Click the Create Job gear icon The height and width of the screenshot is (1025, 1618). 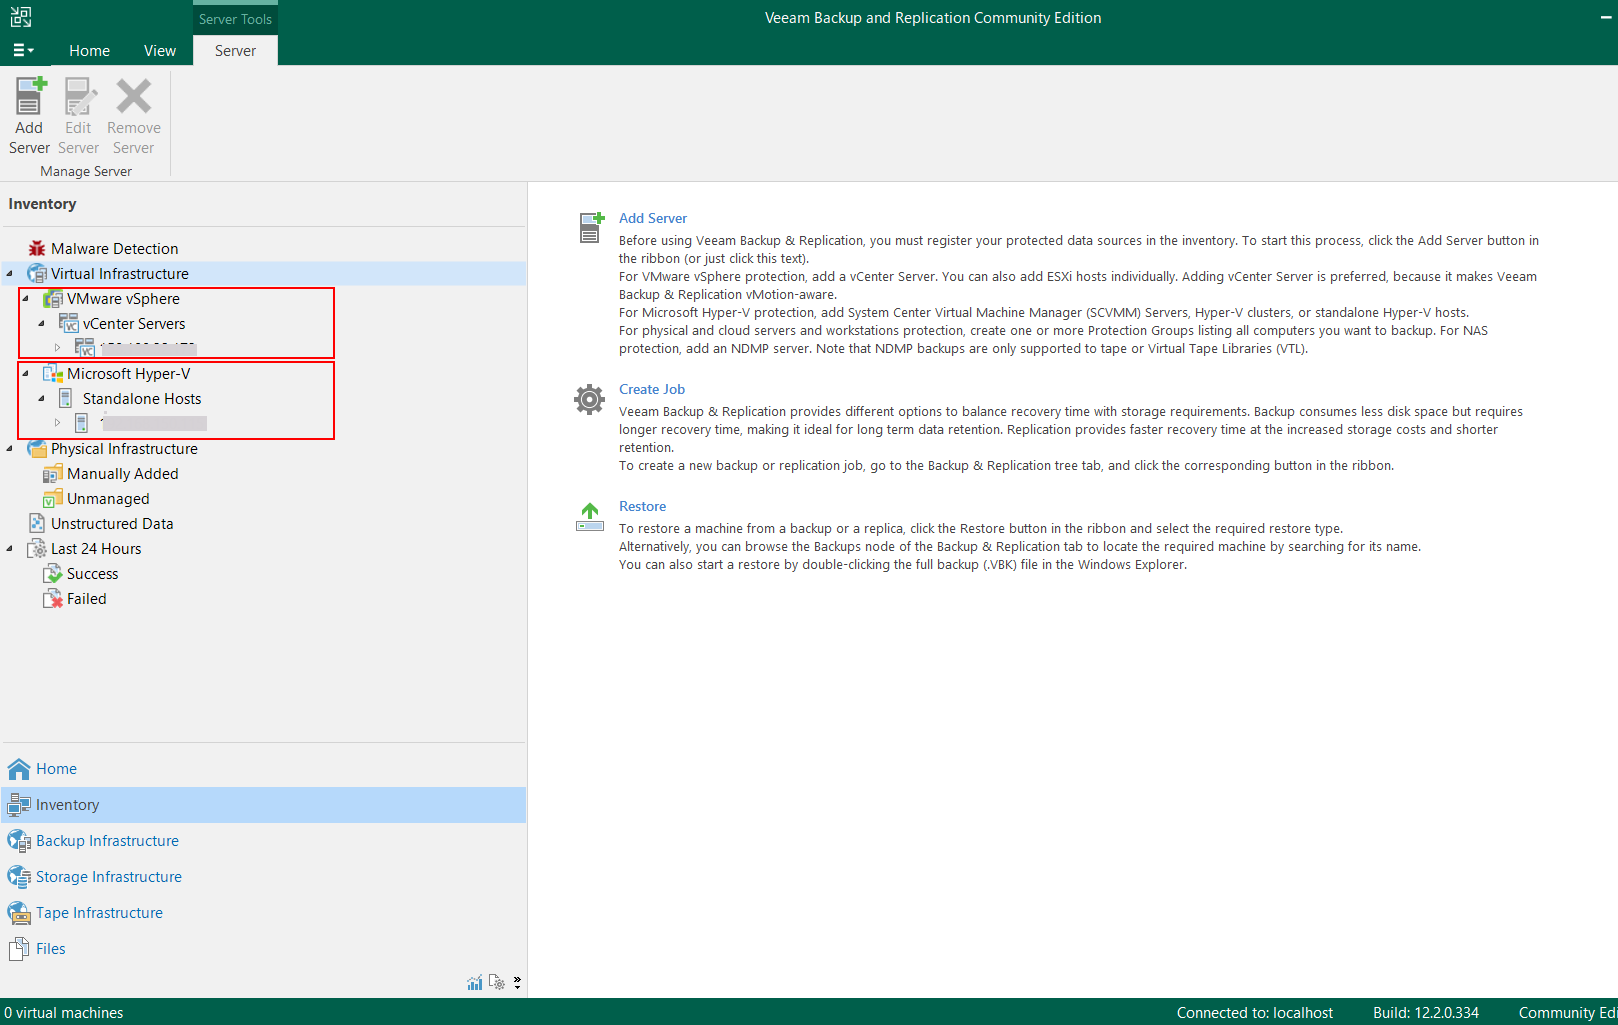coord(589,399)
